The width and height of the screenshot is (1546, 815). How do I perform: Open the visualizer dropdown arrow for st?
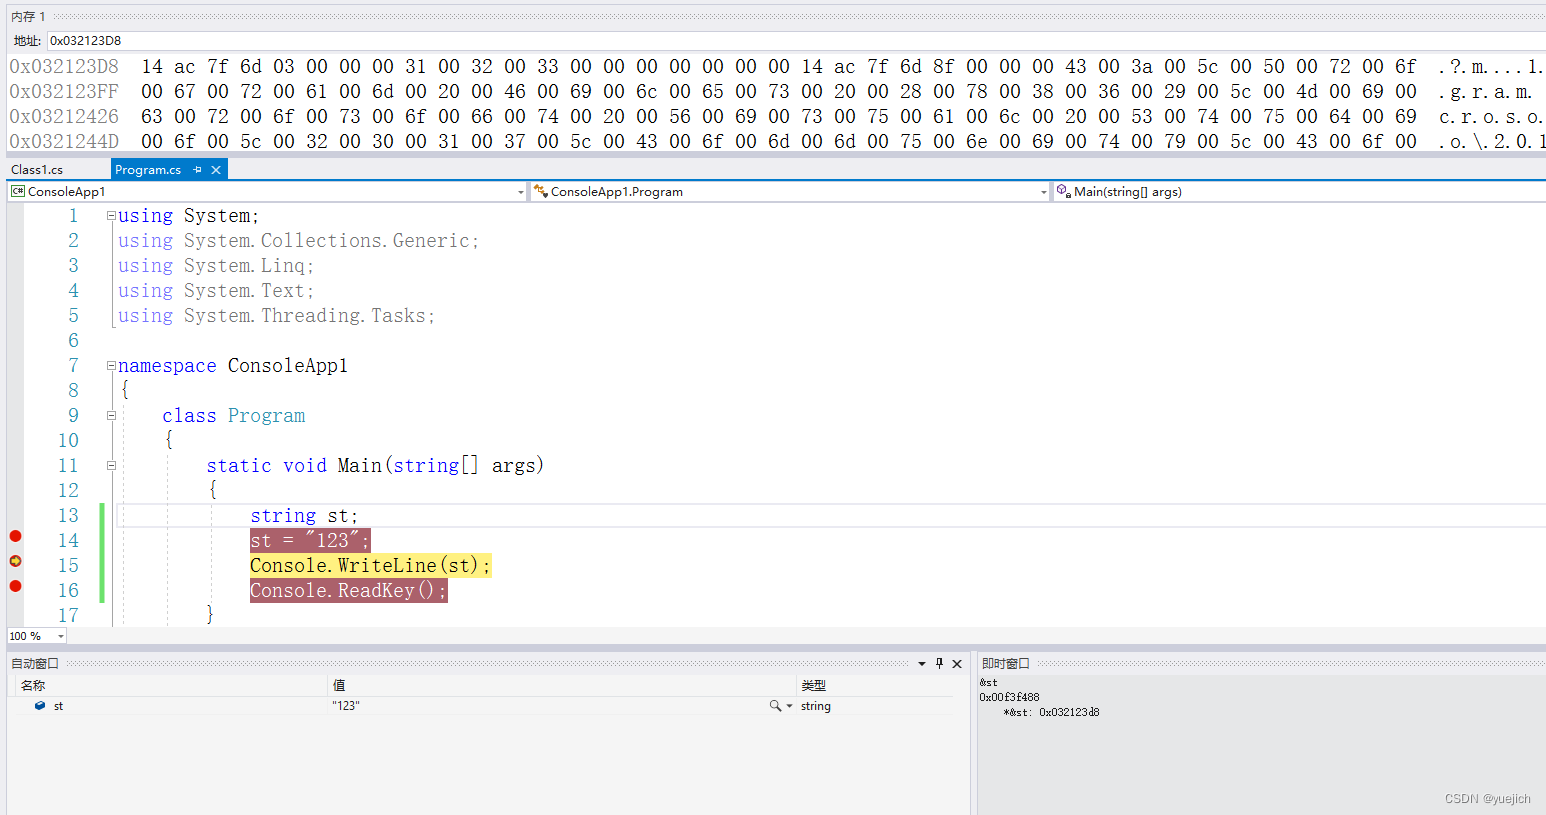tap(789, 706)
